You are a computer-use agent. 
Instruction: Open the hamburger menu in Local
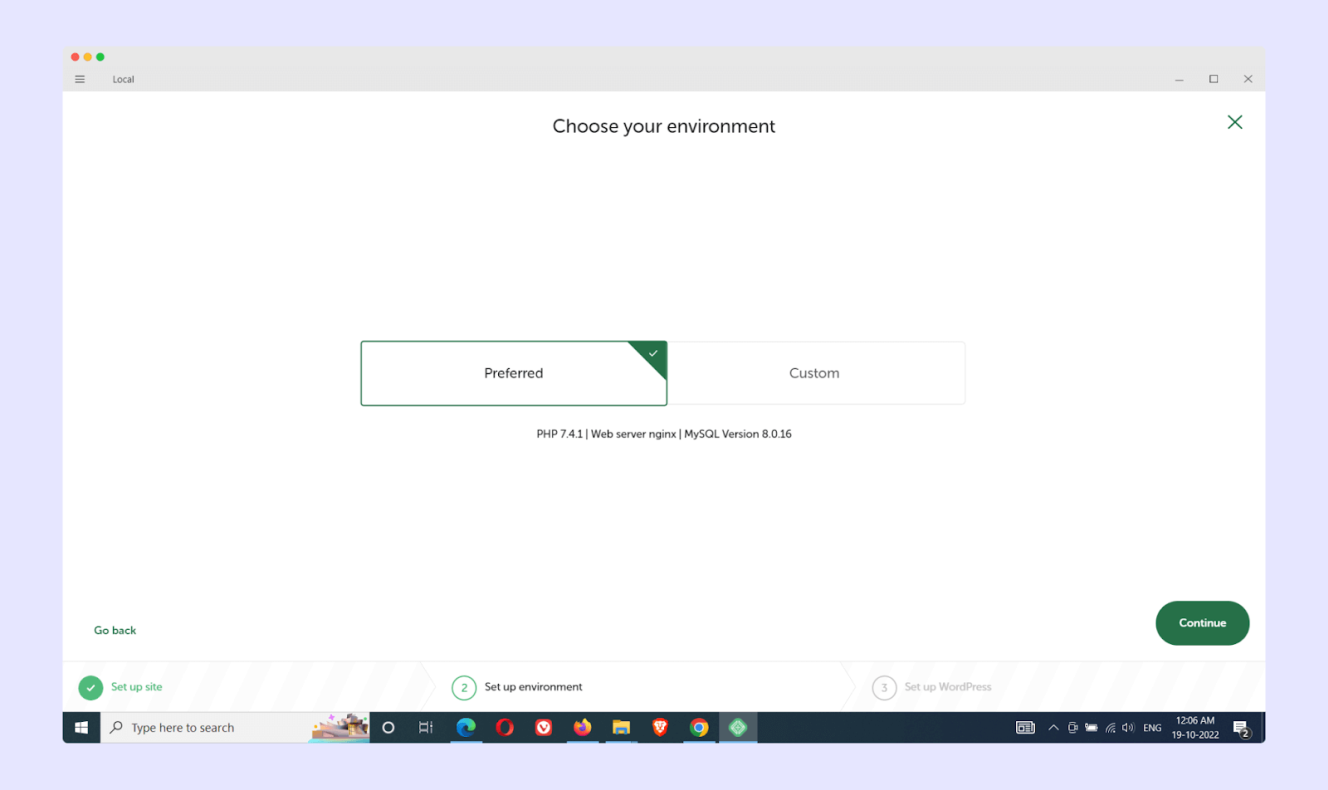point(80,79)
